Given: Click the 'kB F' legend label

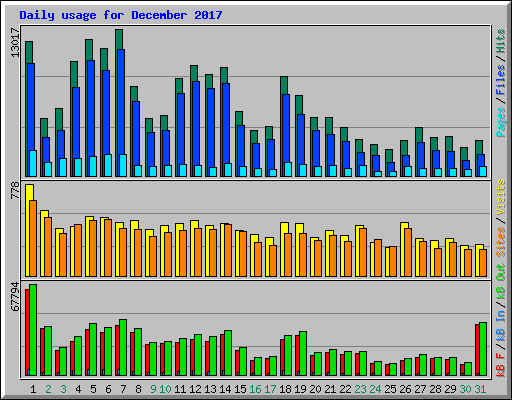Looking at the screenshot, I should click(x=501, y=365).
